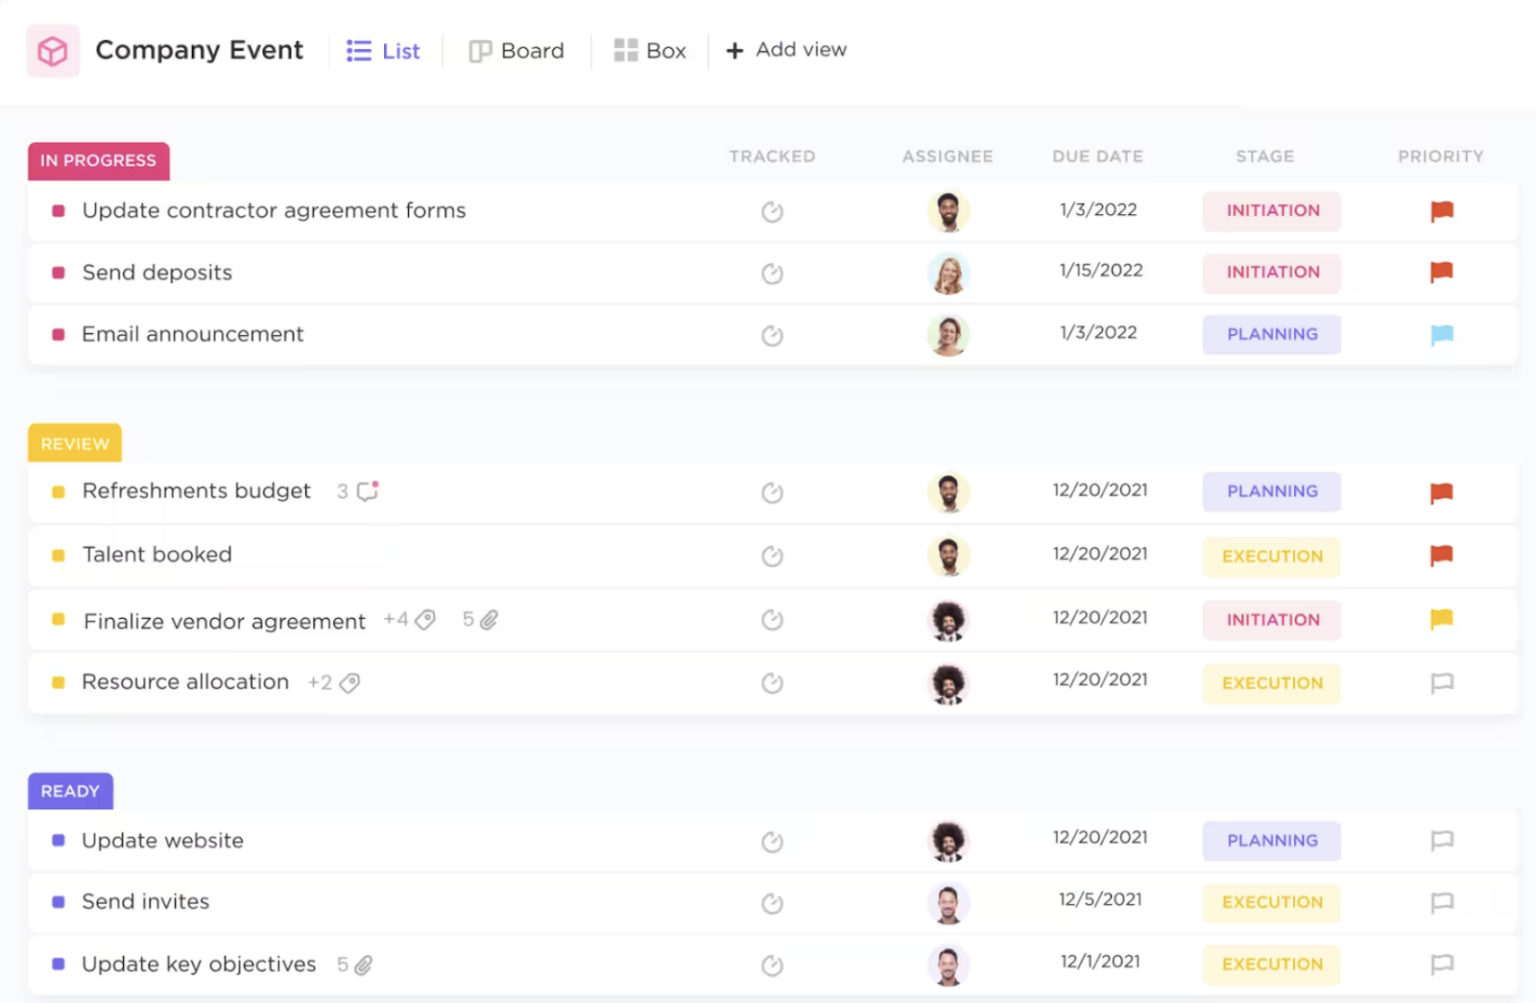Open the task Update contractor agreement forms
The height and width of the screenshot is (1003, 1536).
(274, 211)
